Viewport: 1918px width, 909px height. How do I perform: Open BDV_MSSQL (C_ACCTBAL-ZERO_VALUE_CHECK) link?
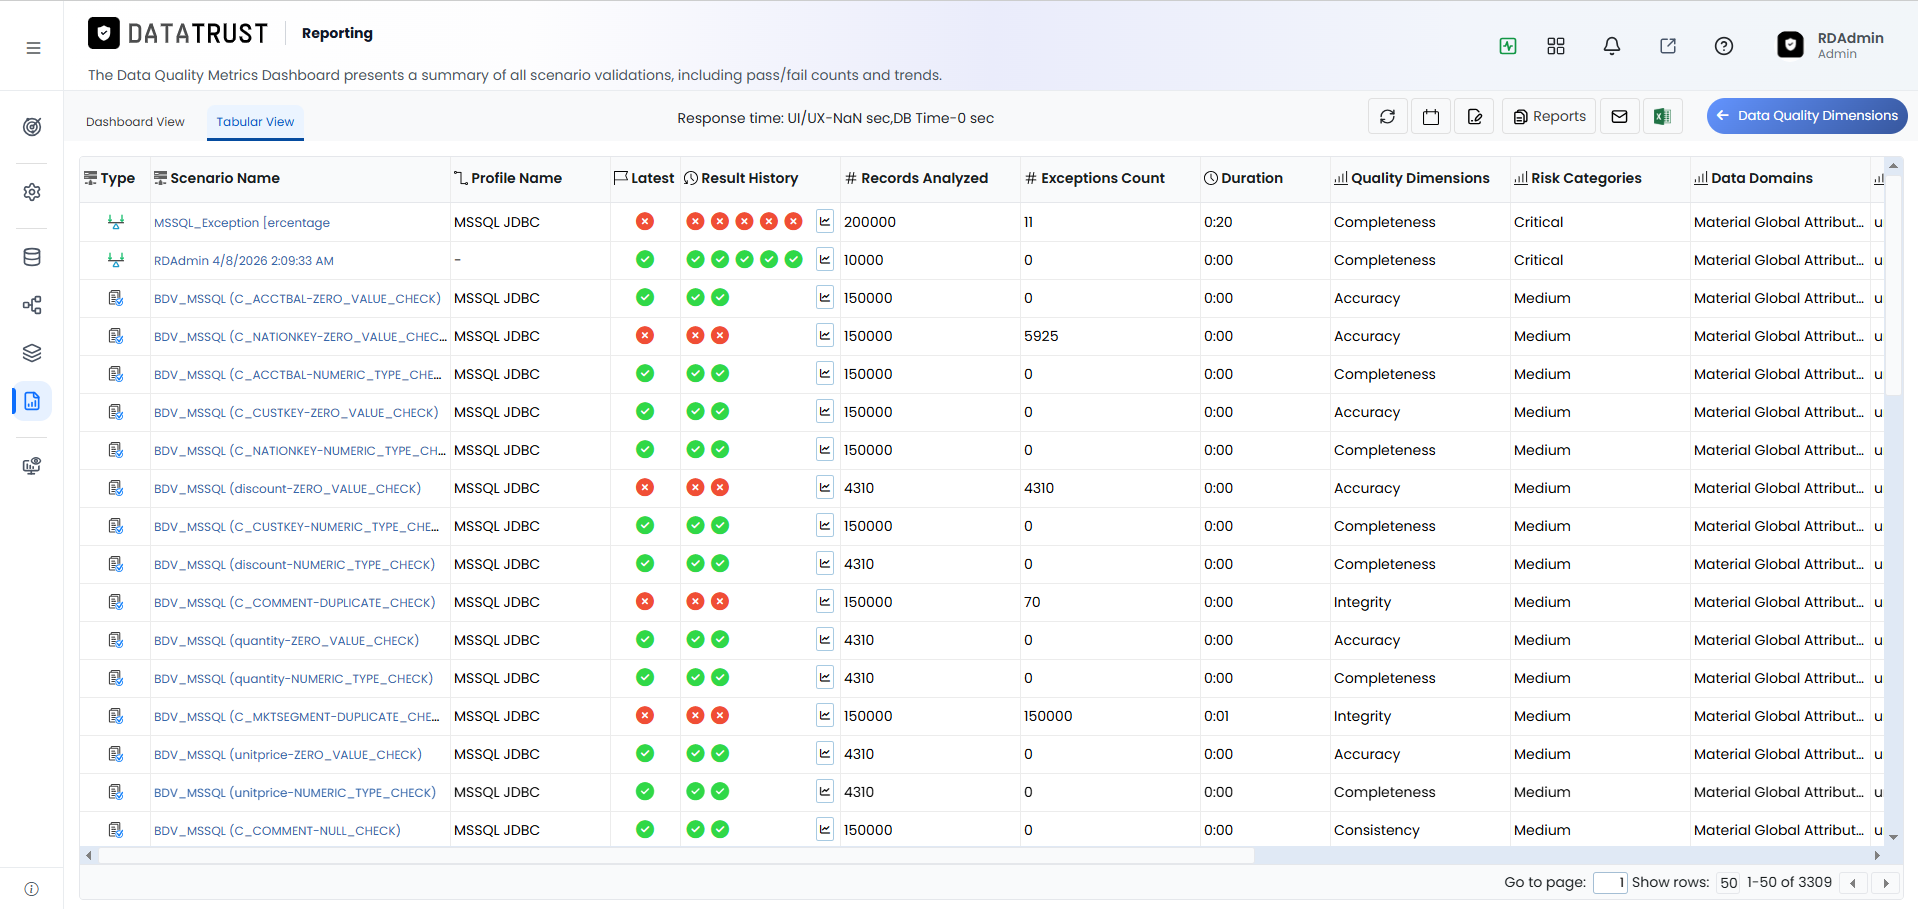click(x=297, y=298)
